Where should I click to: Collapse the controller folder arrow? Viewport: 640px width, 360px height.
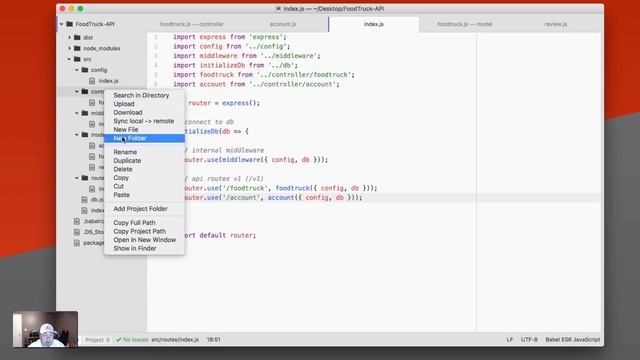[x=77, y=91]
